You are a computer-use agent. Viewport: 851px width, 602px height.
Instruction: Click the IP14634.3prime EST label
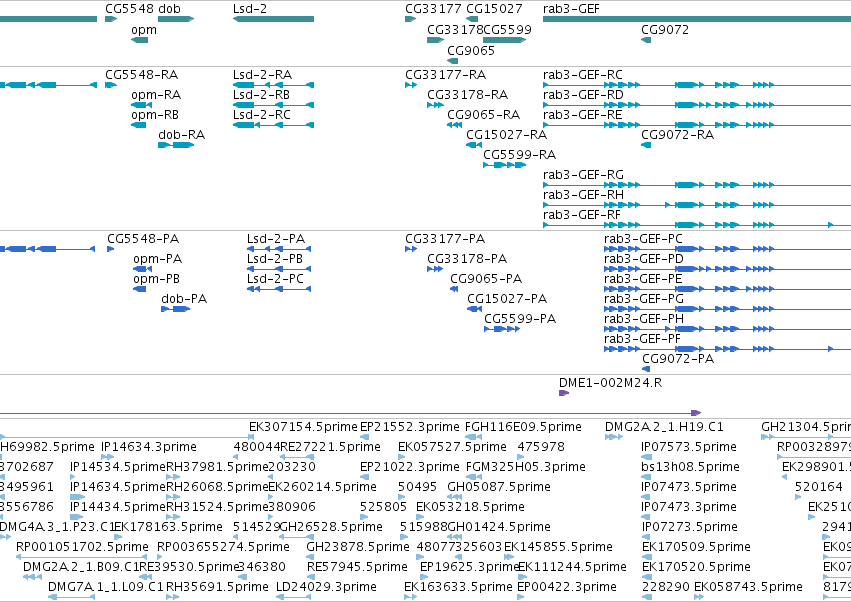(149, 447)
